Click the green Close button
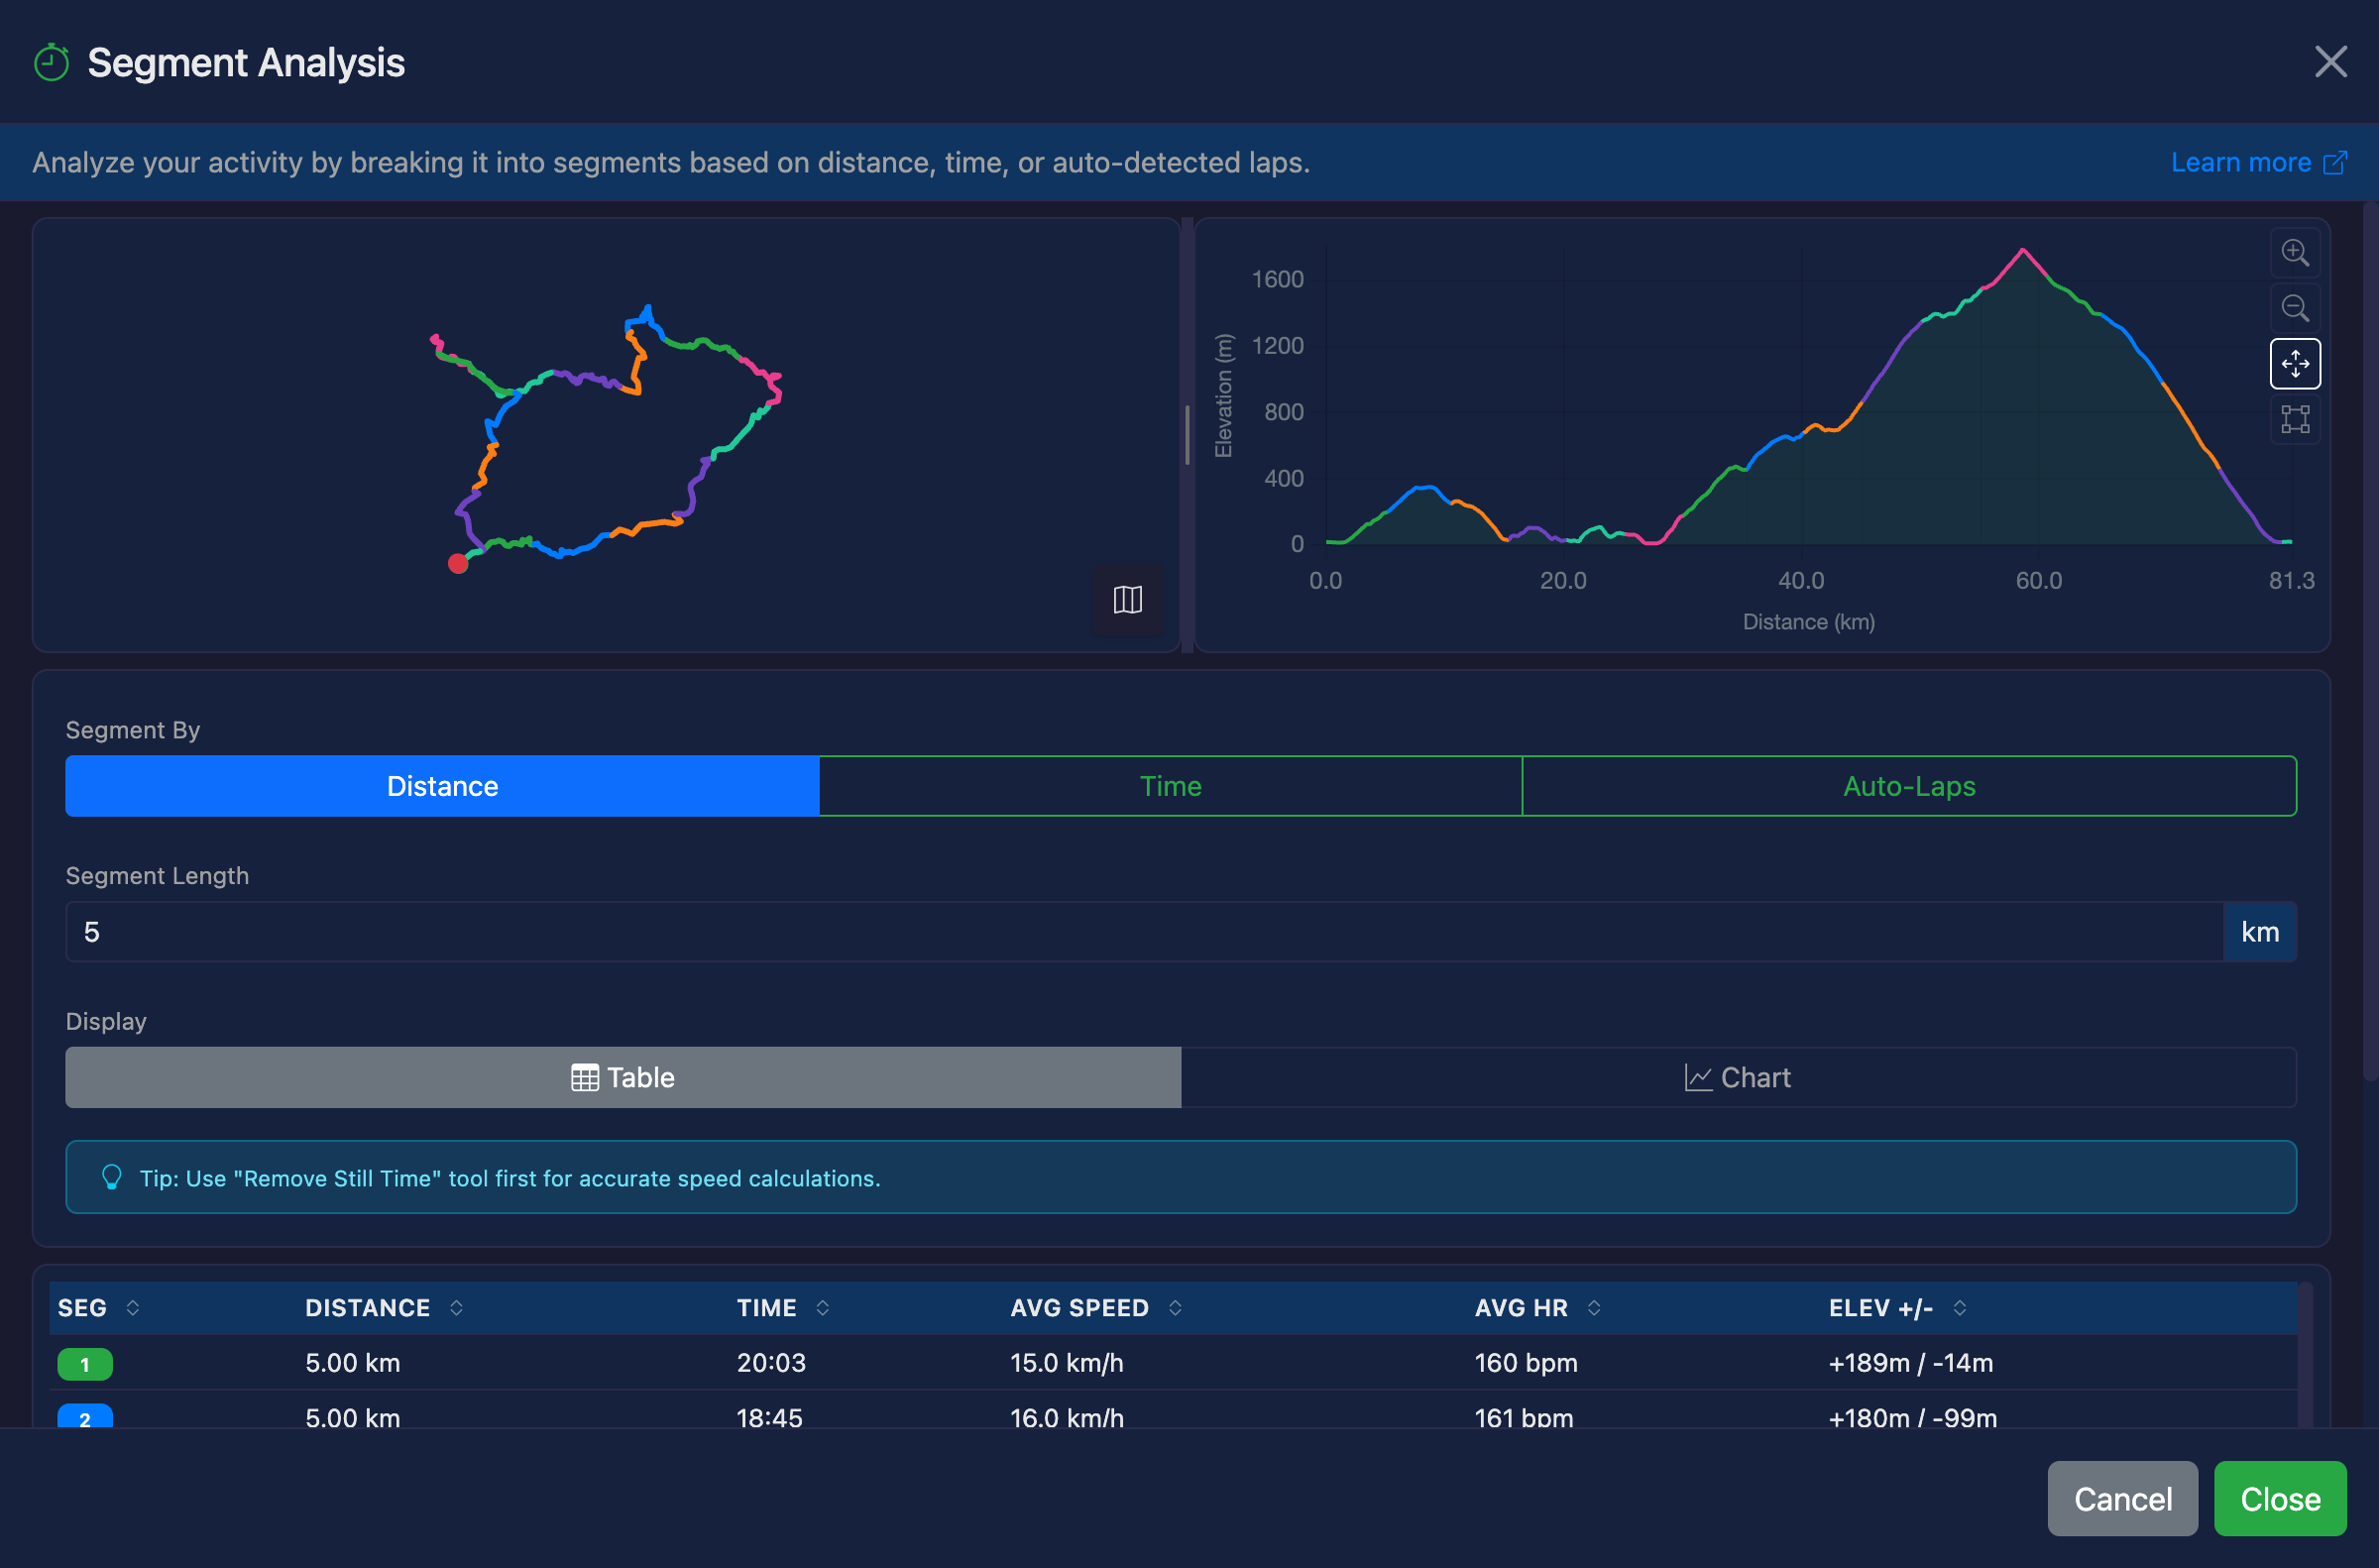The image size is (2379, 1568). [x=2280, y=1498]
